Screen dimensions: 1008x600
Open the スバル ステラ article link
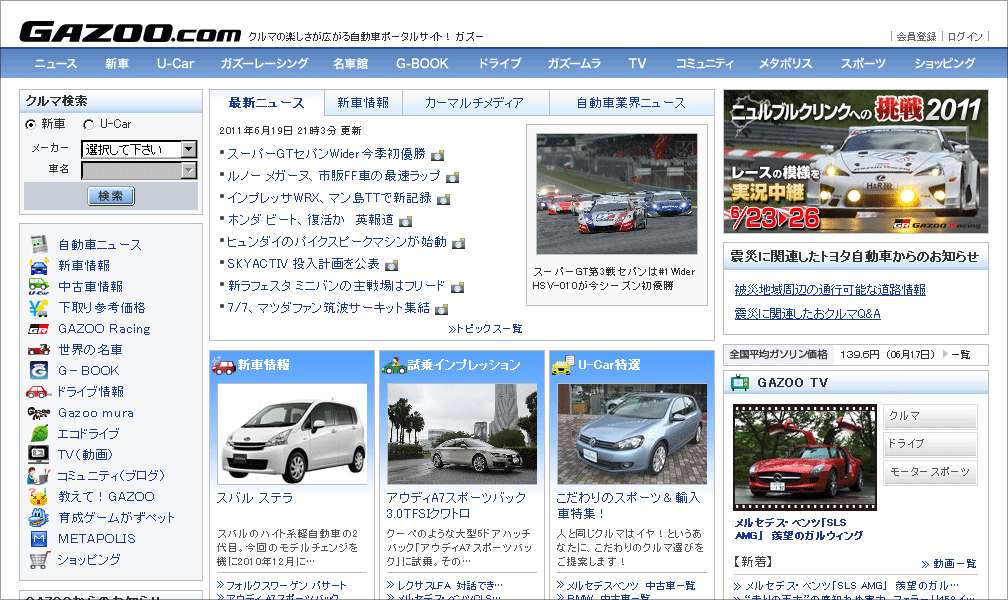click(255, 498)
